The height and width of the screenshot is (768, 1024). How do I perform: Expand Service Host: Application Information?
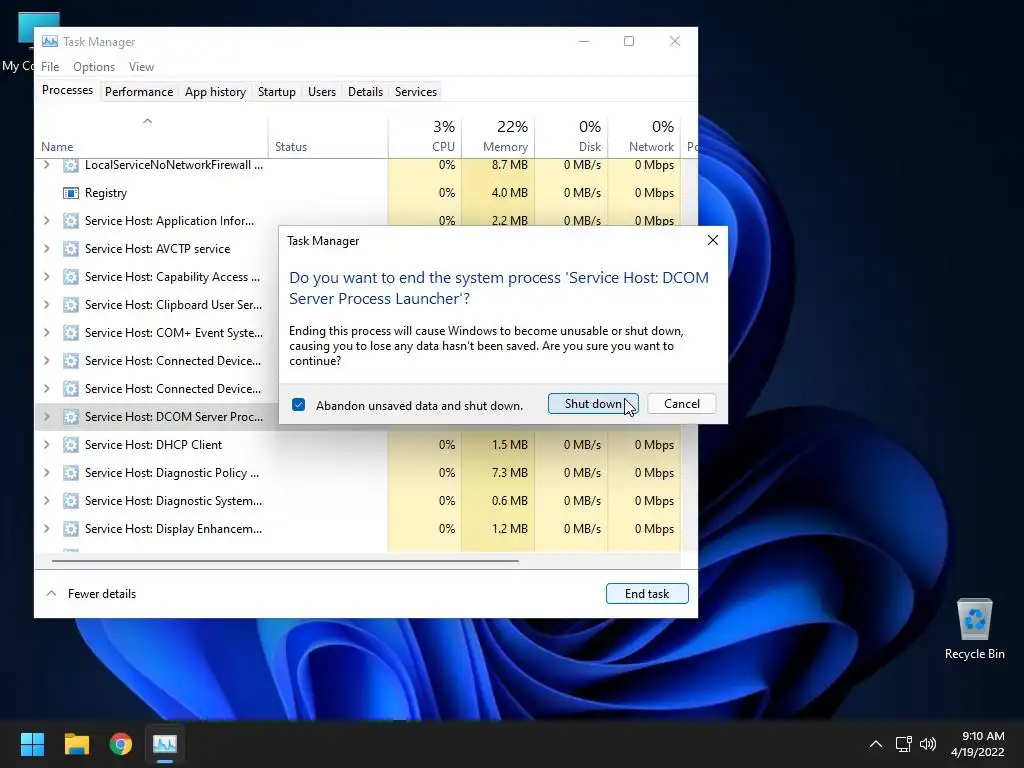click(x=46, y=221)
